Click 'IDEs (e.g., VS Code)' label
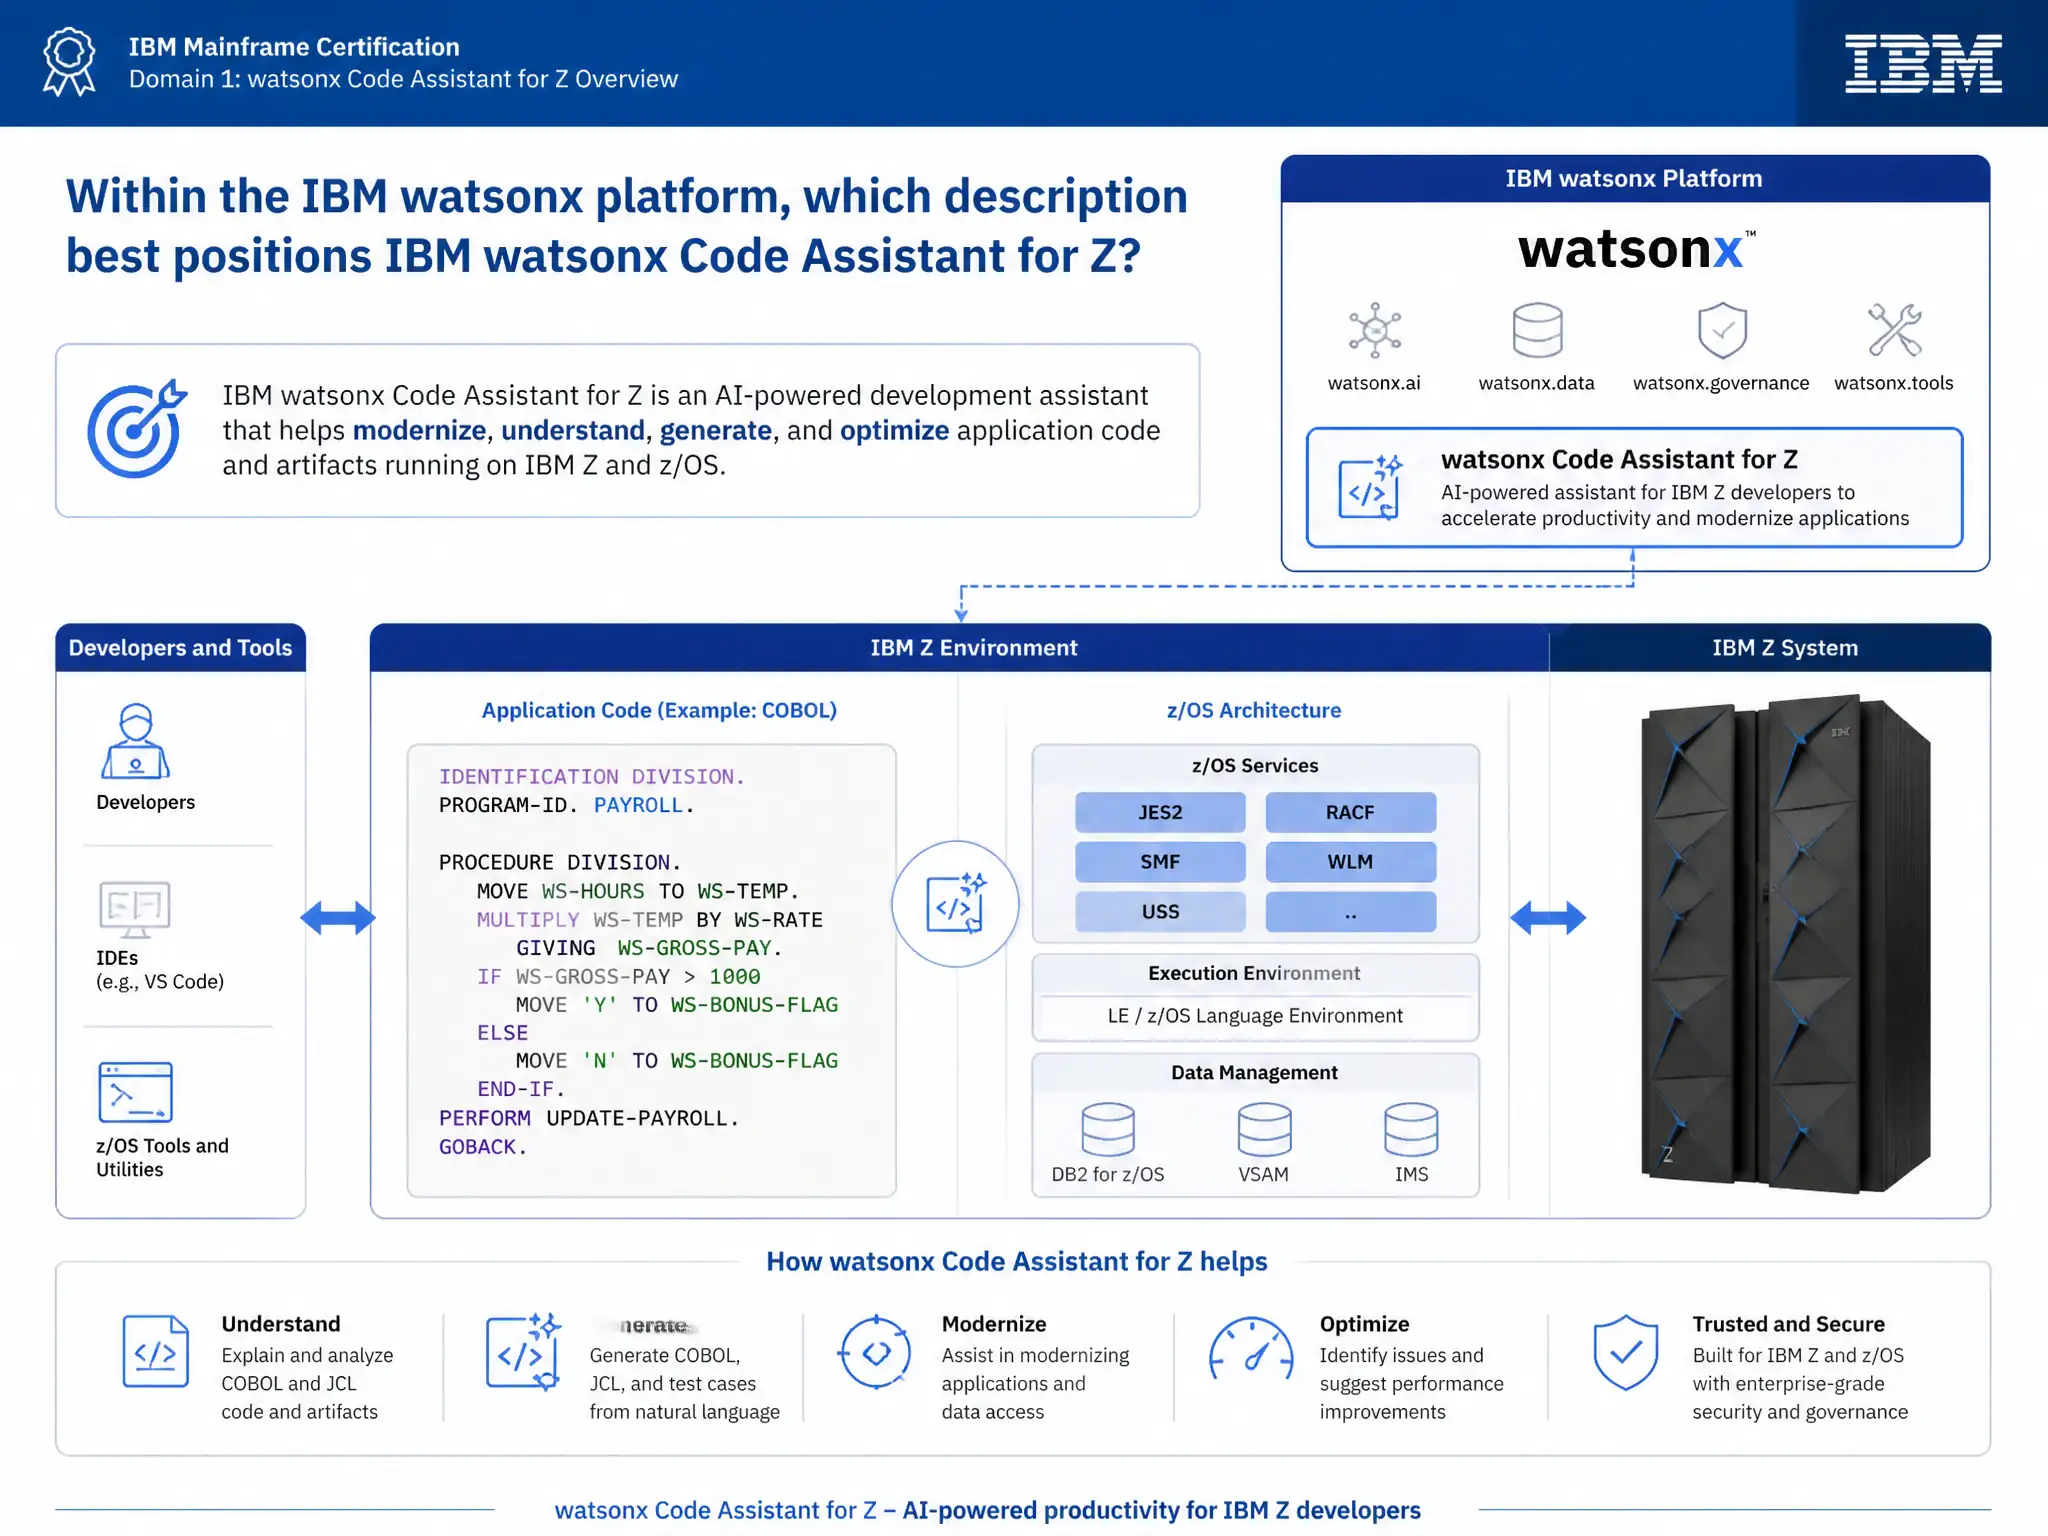Screen dimensions: 2048x1536 pos(160,970)
